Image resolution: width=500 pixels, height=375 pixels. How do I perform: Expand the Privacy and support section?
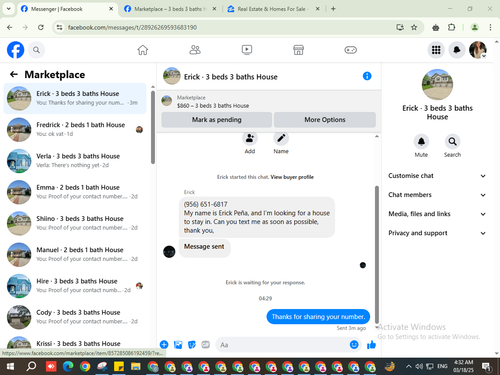pyautogui.click(x=437, y=233)
